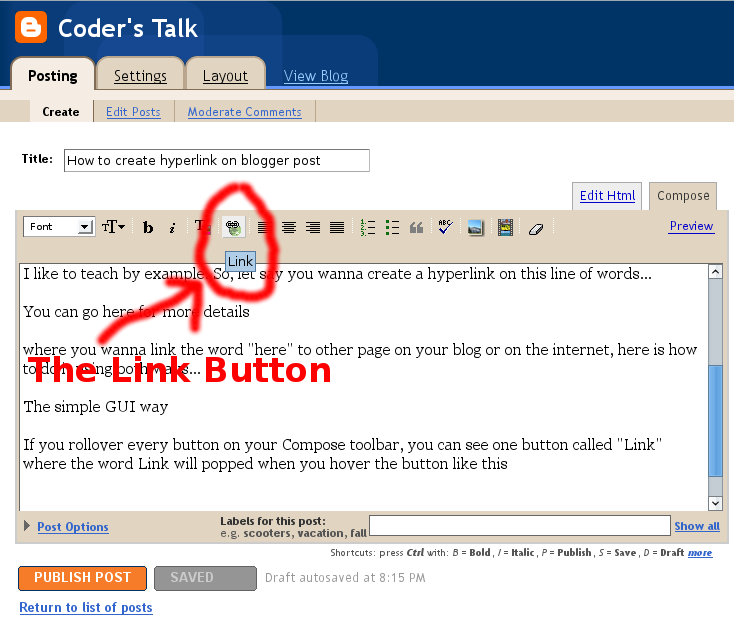Select the Compose tab
Image resolution: width=734 pixels, height=623 pixels.
(x=683, y=196)
